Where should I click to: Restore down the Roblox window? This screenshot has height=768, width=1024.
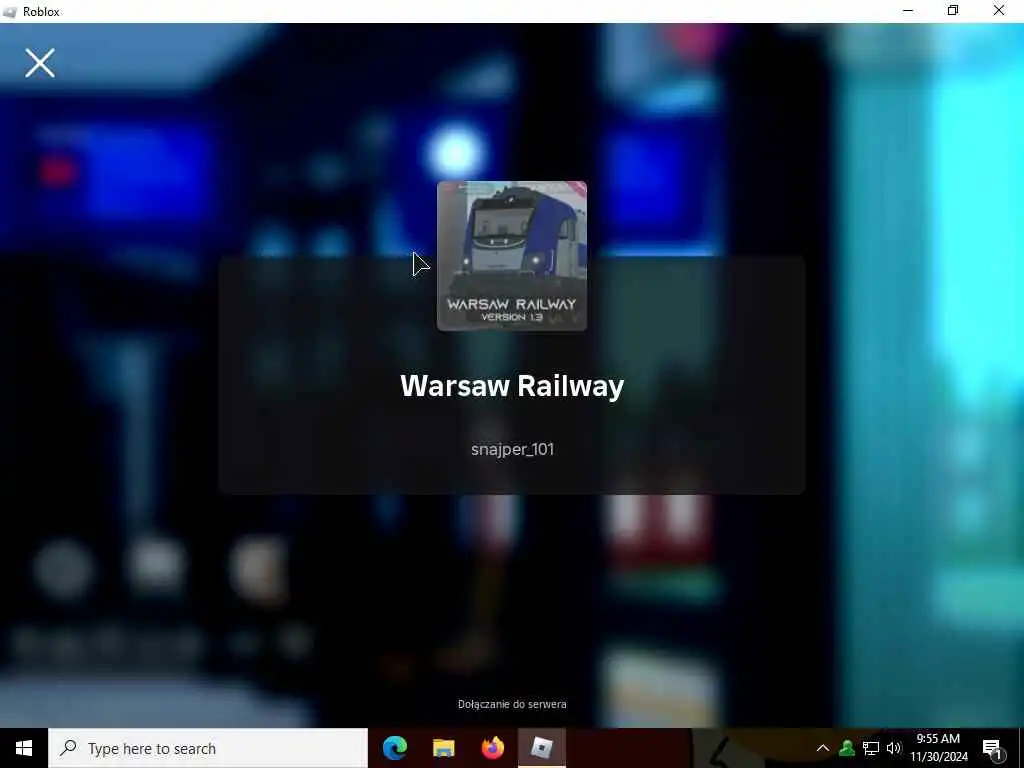953,11
